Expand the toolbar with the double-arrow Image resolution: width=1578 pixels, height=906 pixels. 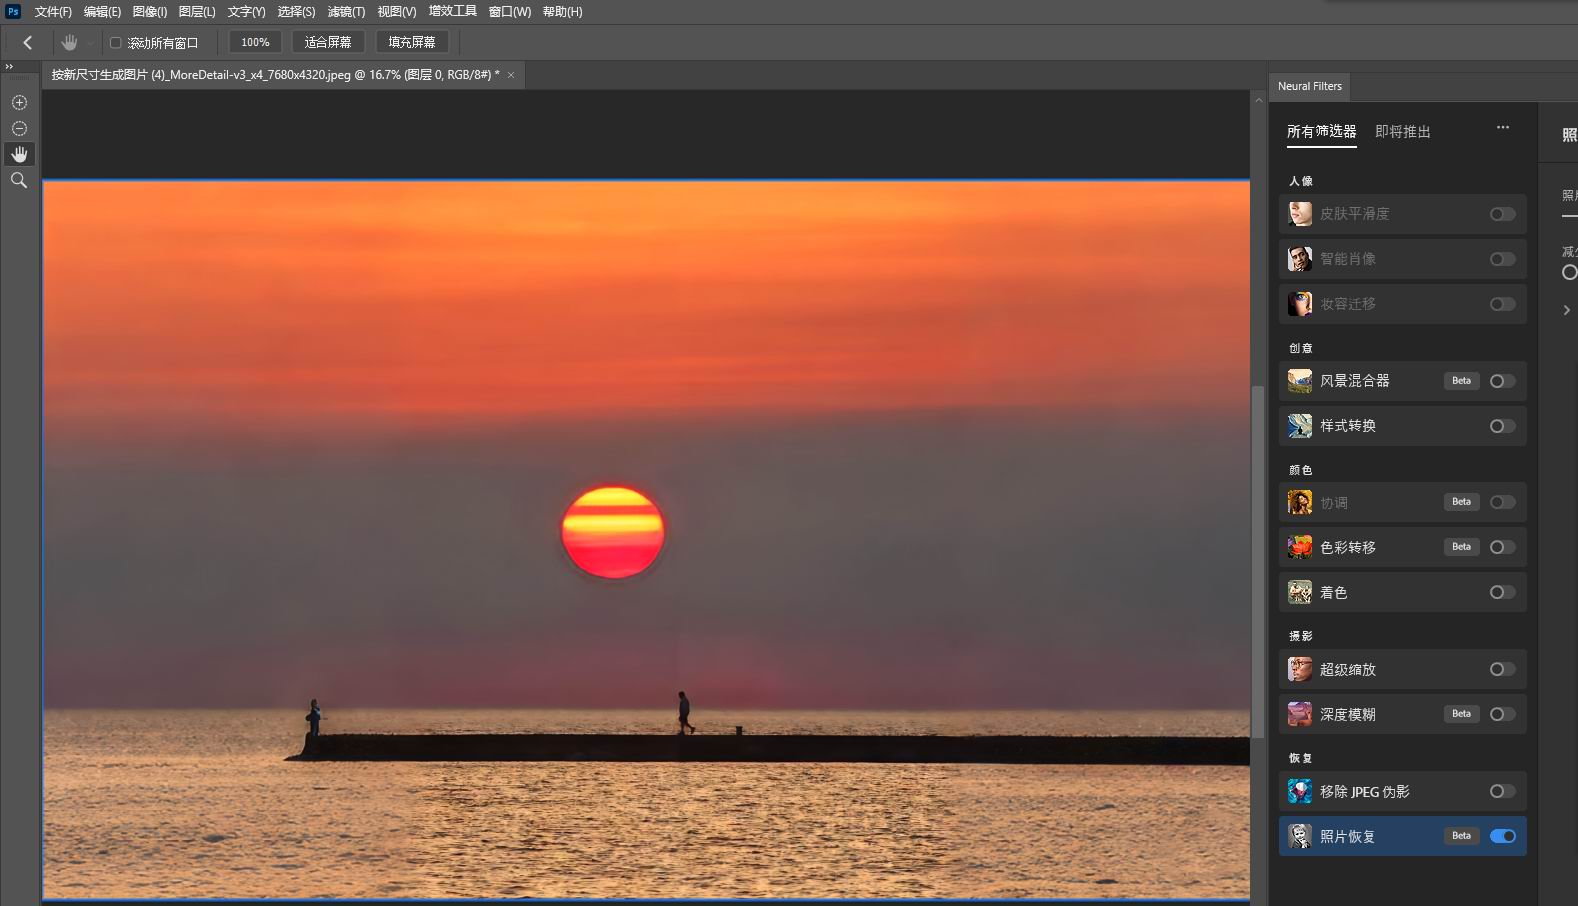click(9, 67)
